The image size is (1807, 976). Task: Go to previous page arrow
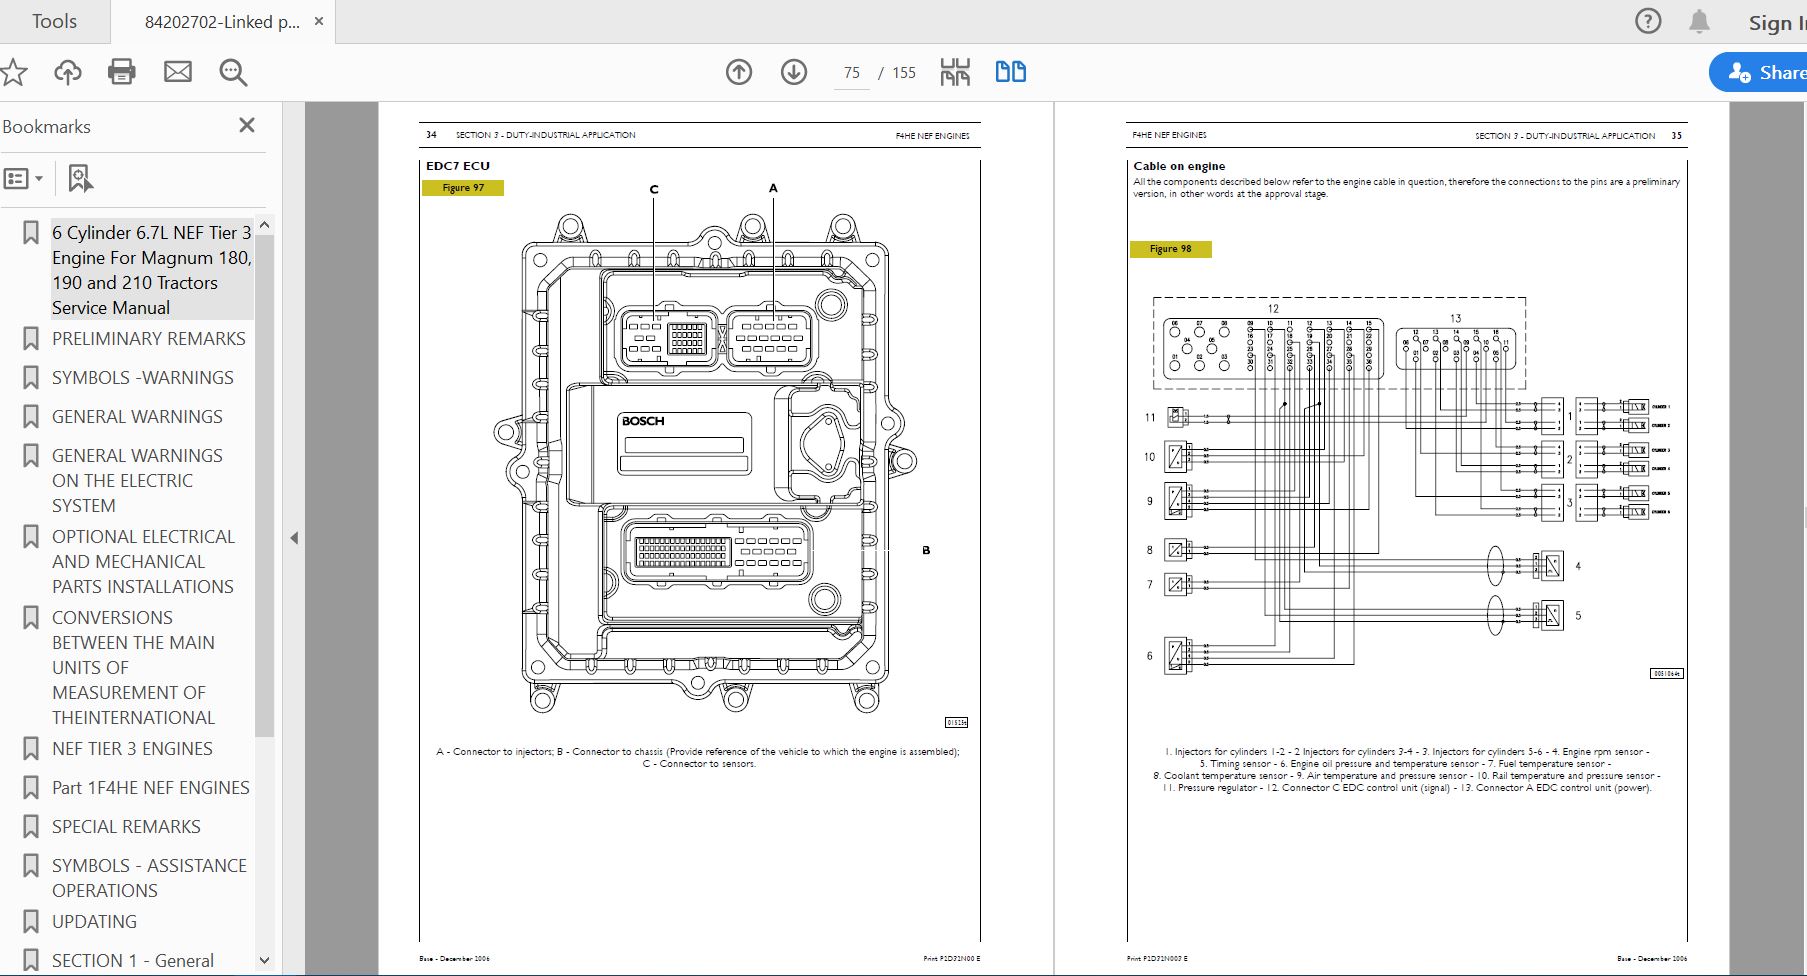739,72
